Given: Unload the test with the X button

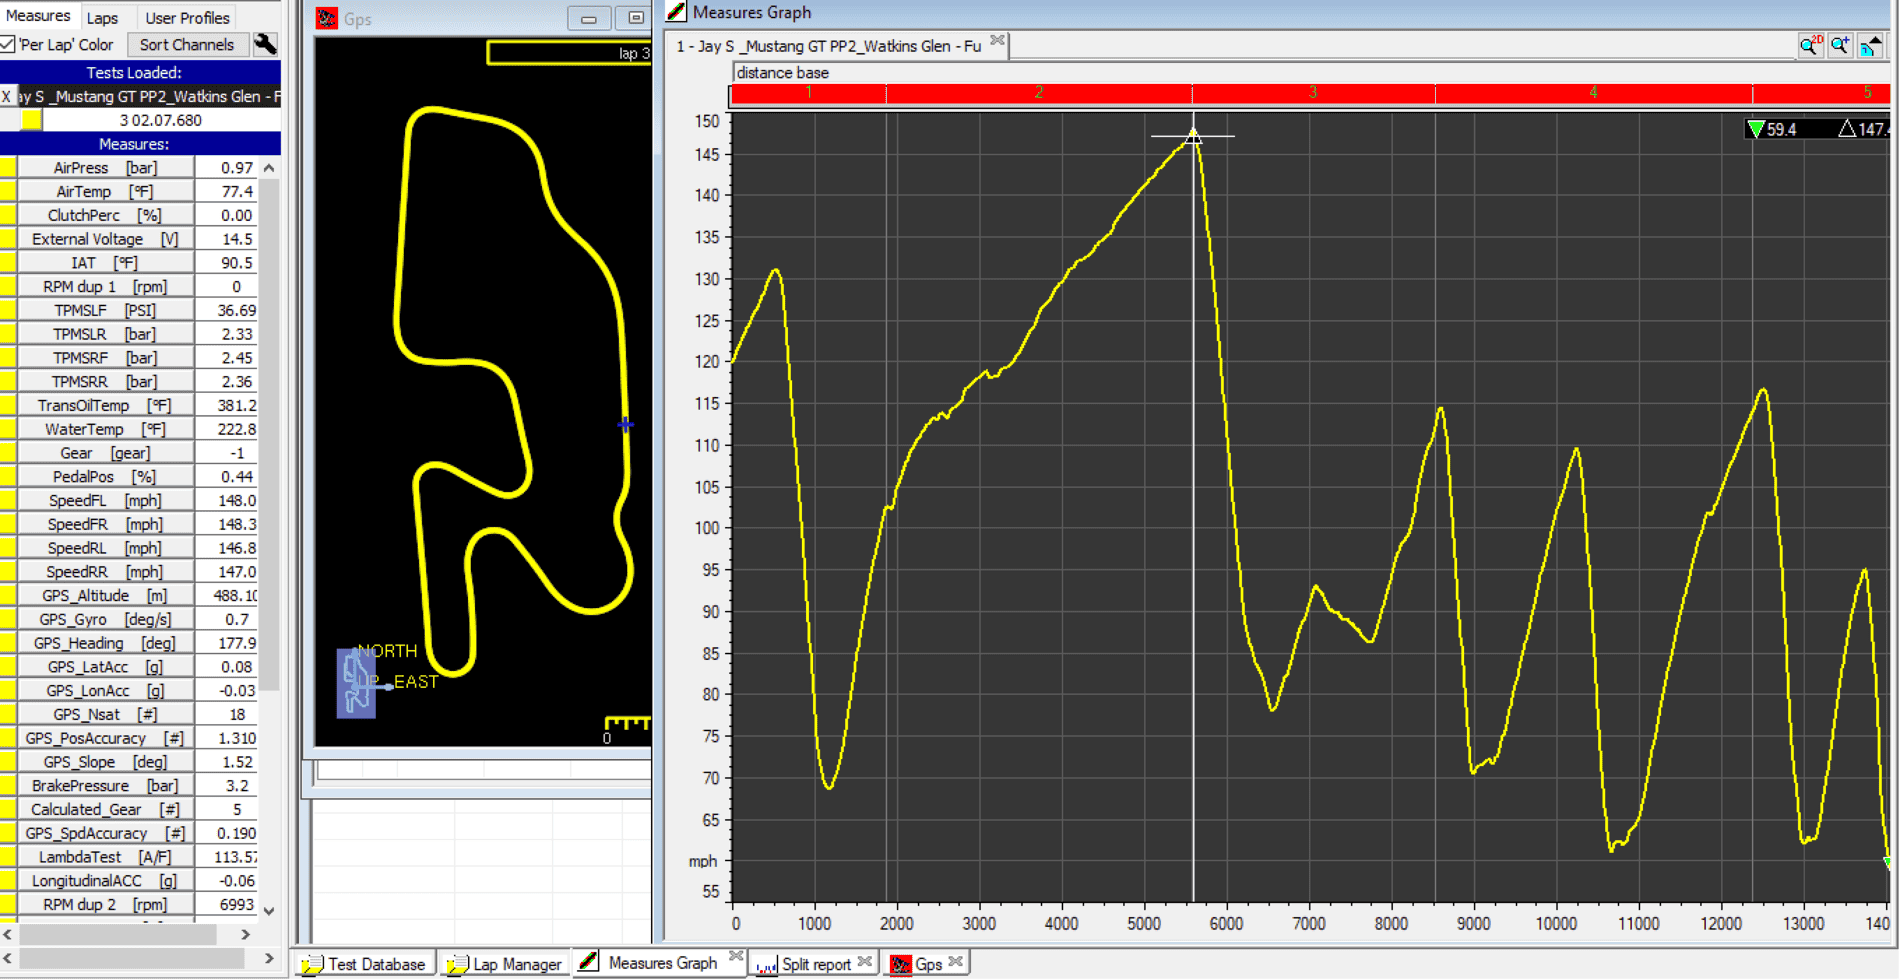Looking at the screenshot, I should click(7, 96).
